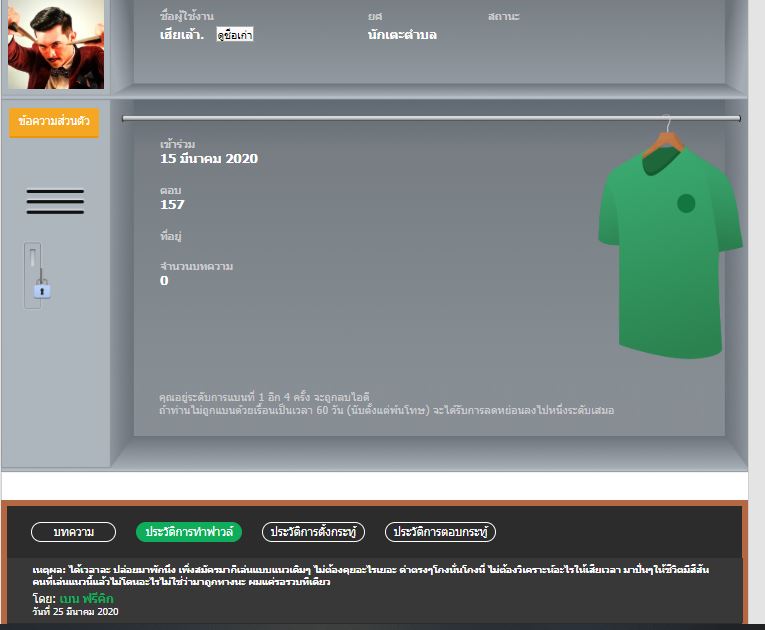Viewport: 765px width, 630px height.
Task: Click the round badge on green shirt
Action: tap(686, 203)
